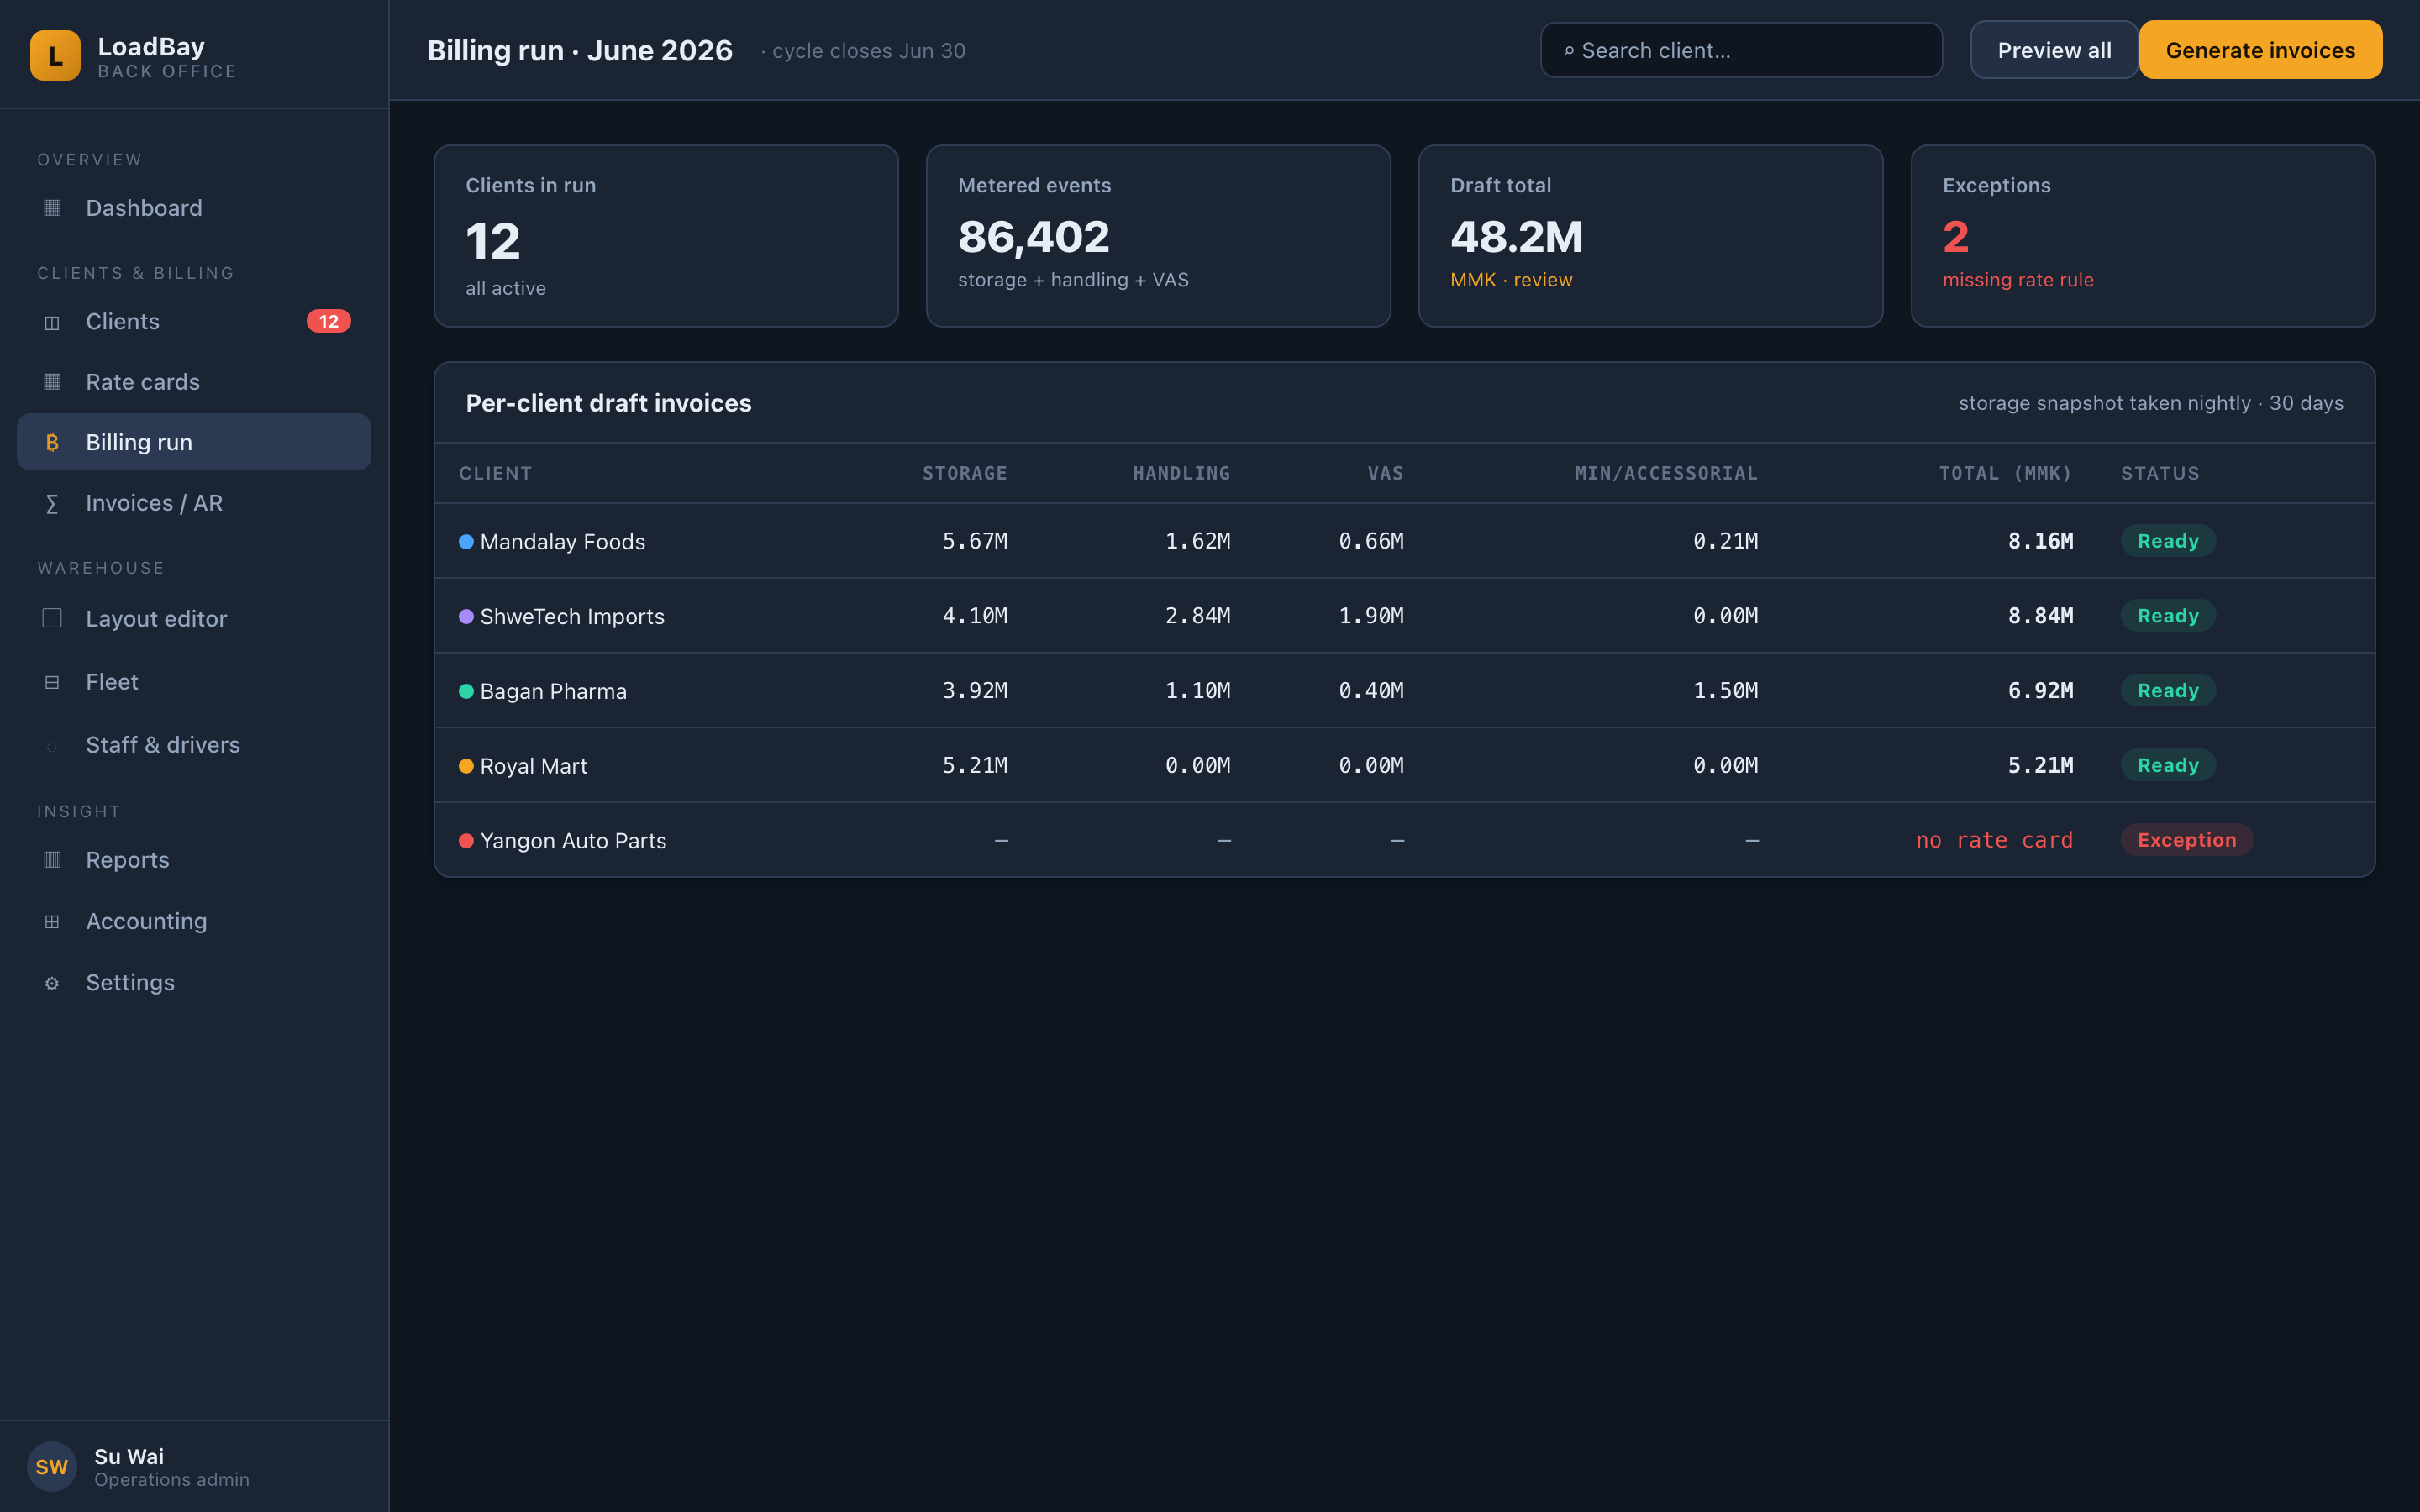Select the ShweTech Imports row
This screenshot has width=2420, height=1512.
1404,616
